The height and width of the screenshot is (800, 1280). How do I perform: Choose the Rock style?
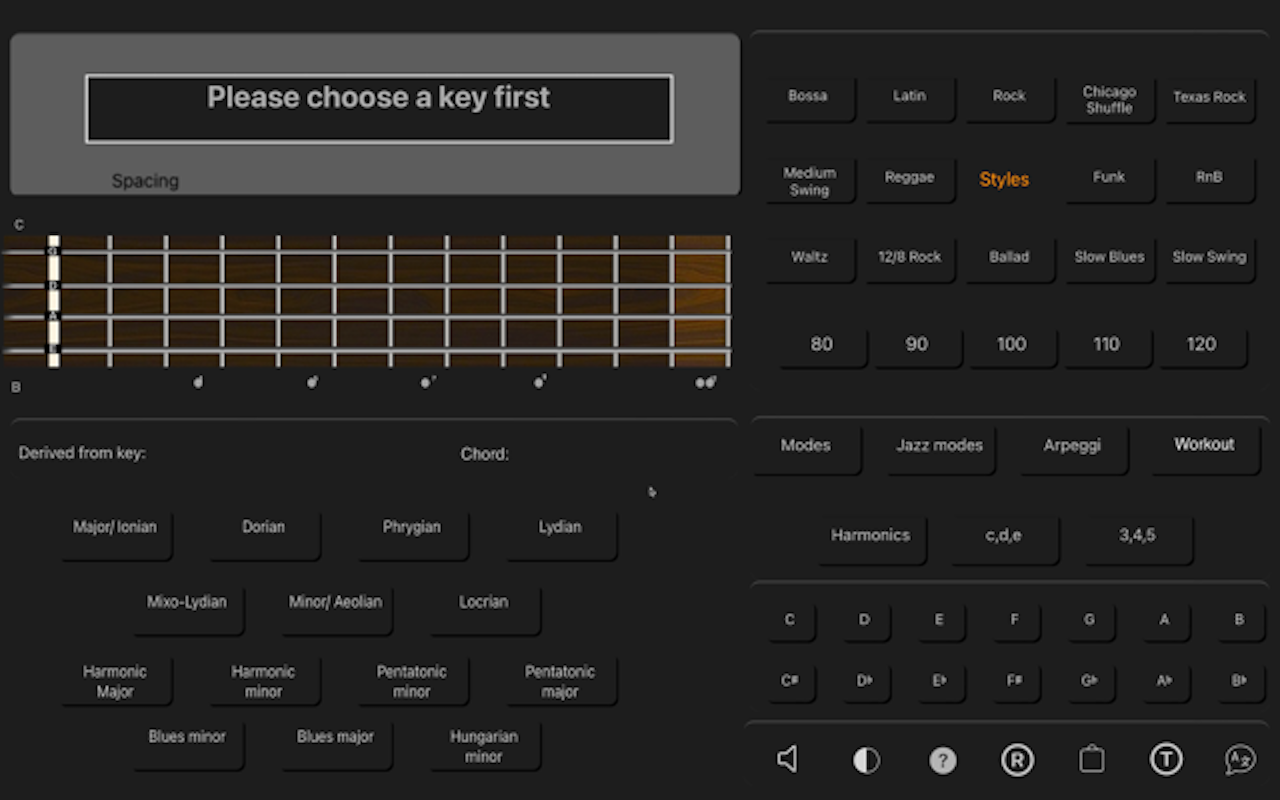(x=1009, y=97)
